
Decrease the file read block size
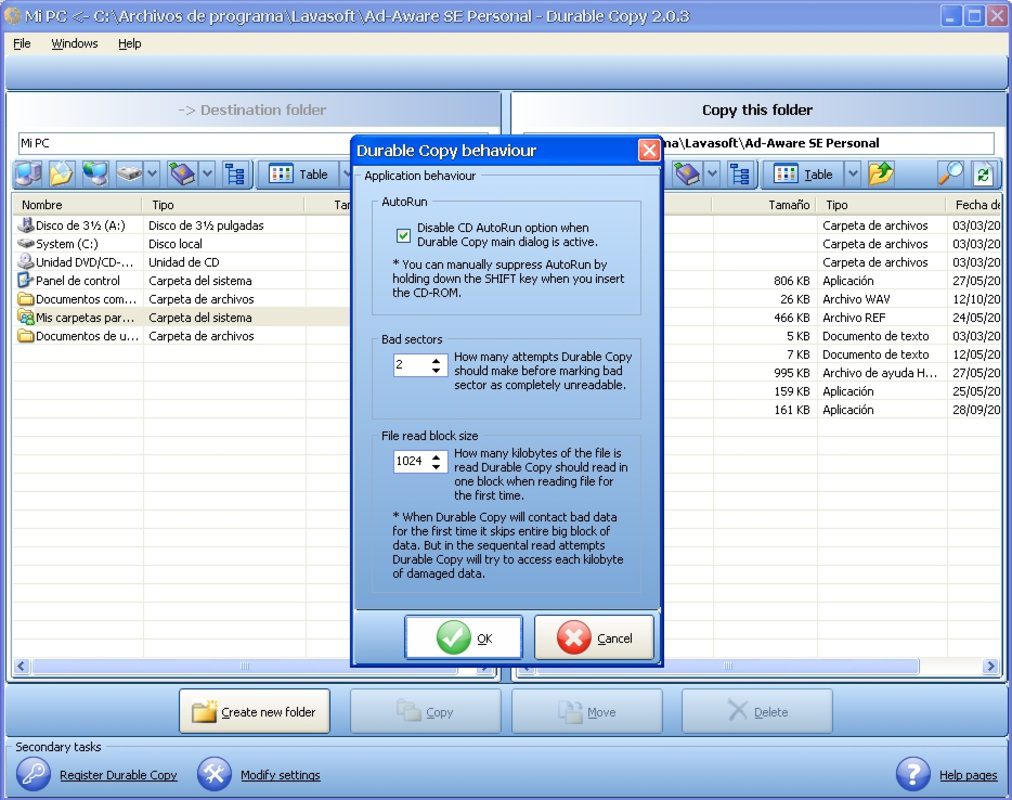point(436,466)
